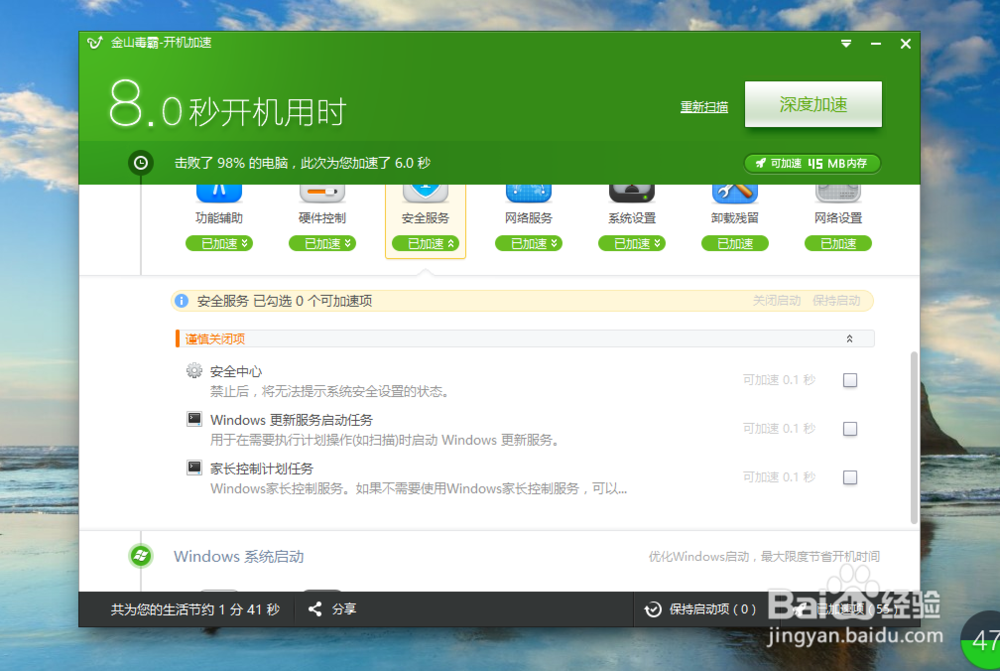Click the info icon in 安全服务 notice

pyautogui.click(x=182, y=300)
